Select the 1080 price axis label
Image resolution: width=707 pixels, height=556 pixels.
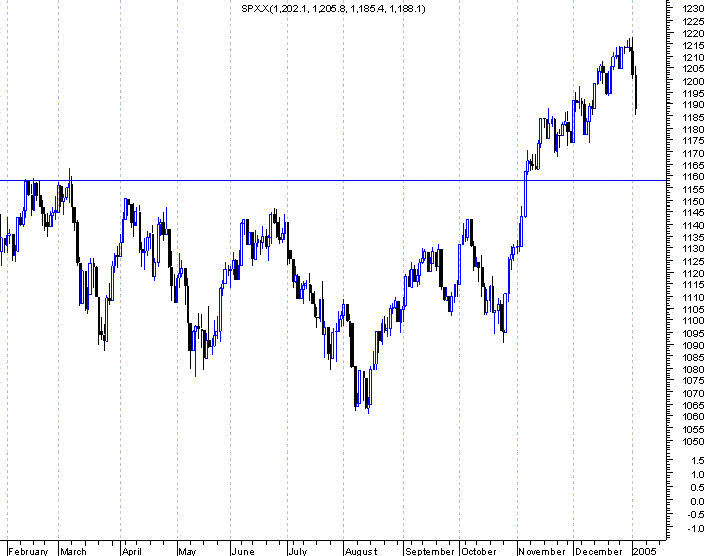click(x=693, y=369)
